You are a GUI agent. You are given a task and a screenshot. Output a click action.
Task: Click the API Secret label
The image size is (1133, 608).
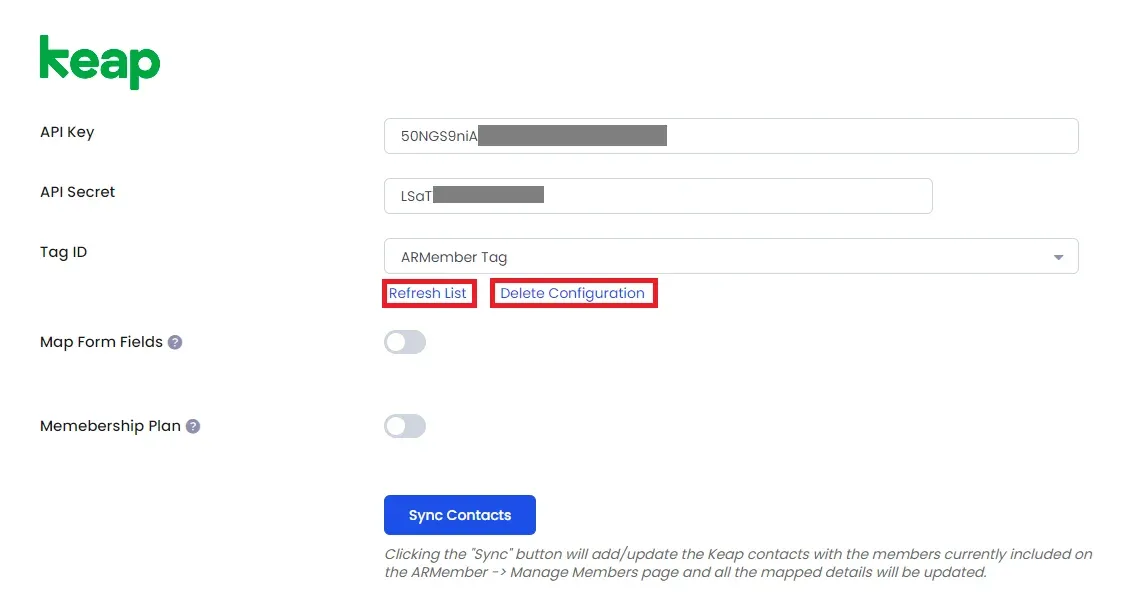(77, 192)
